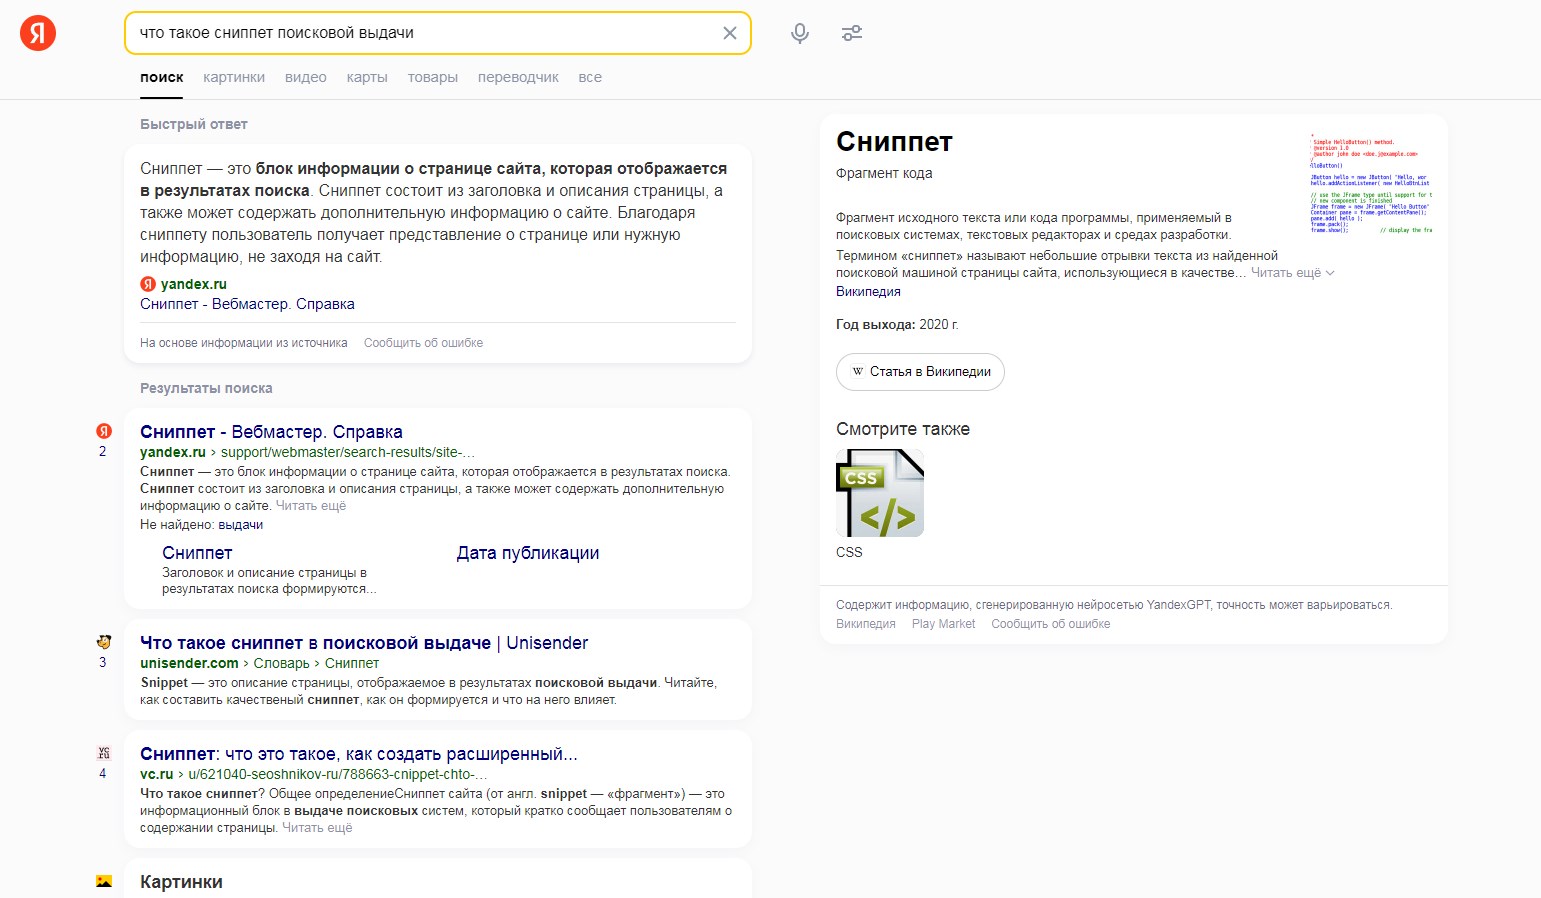Image resolution: width=1541 pixels, height=898 pixels.
Task: Switch to the «видео» tab
Action: [x=306, y=77]
